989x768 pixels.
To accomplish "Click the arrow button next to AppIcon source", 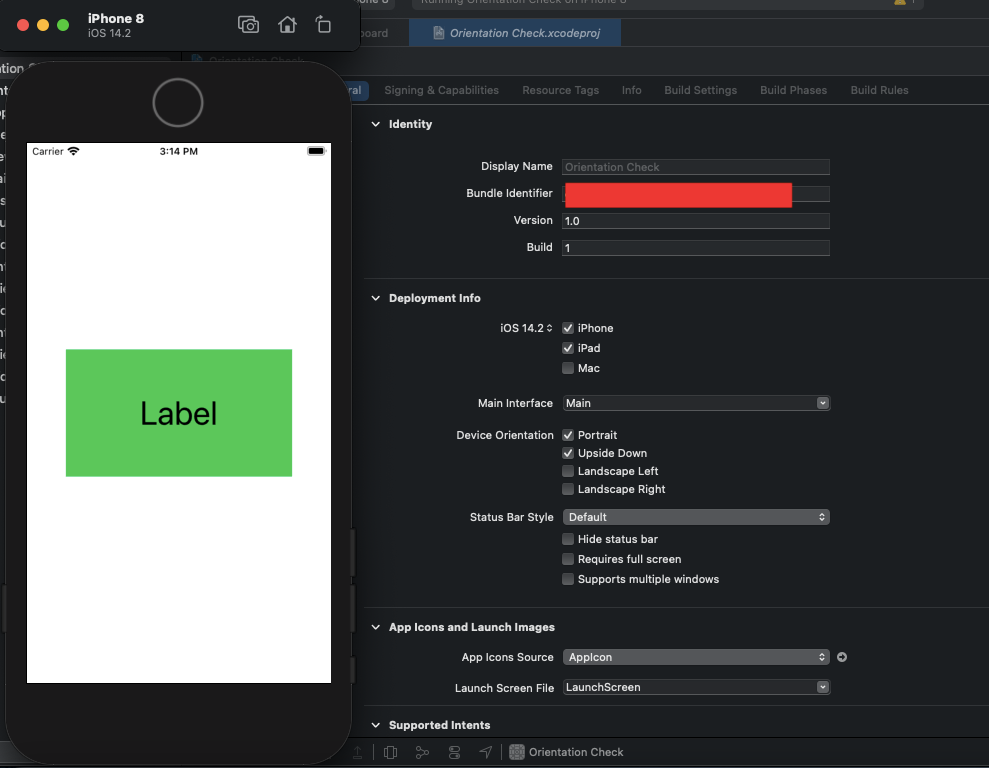I will [841, 657].
